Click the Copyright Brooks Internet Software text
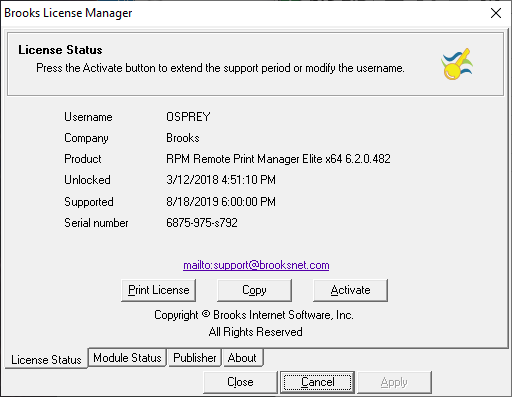 pyautogui.click(x=254, y=315)
